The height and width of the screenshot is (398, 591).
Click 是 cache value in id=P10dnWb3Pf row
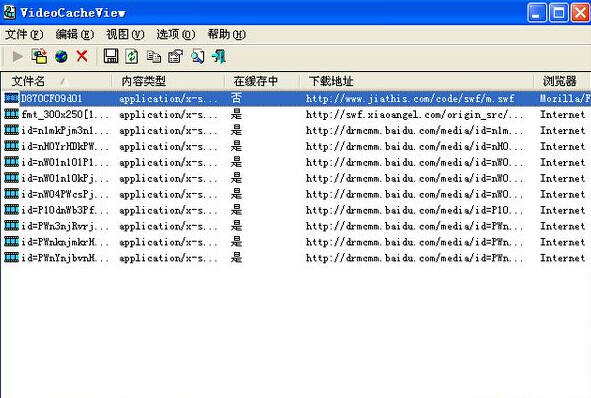236,210
